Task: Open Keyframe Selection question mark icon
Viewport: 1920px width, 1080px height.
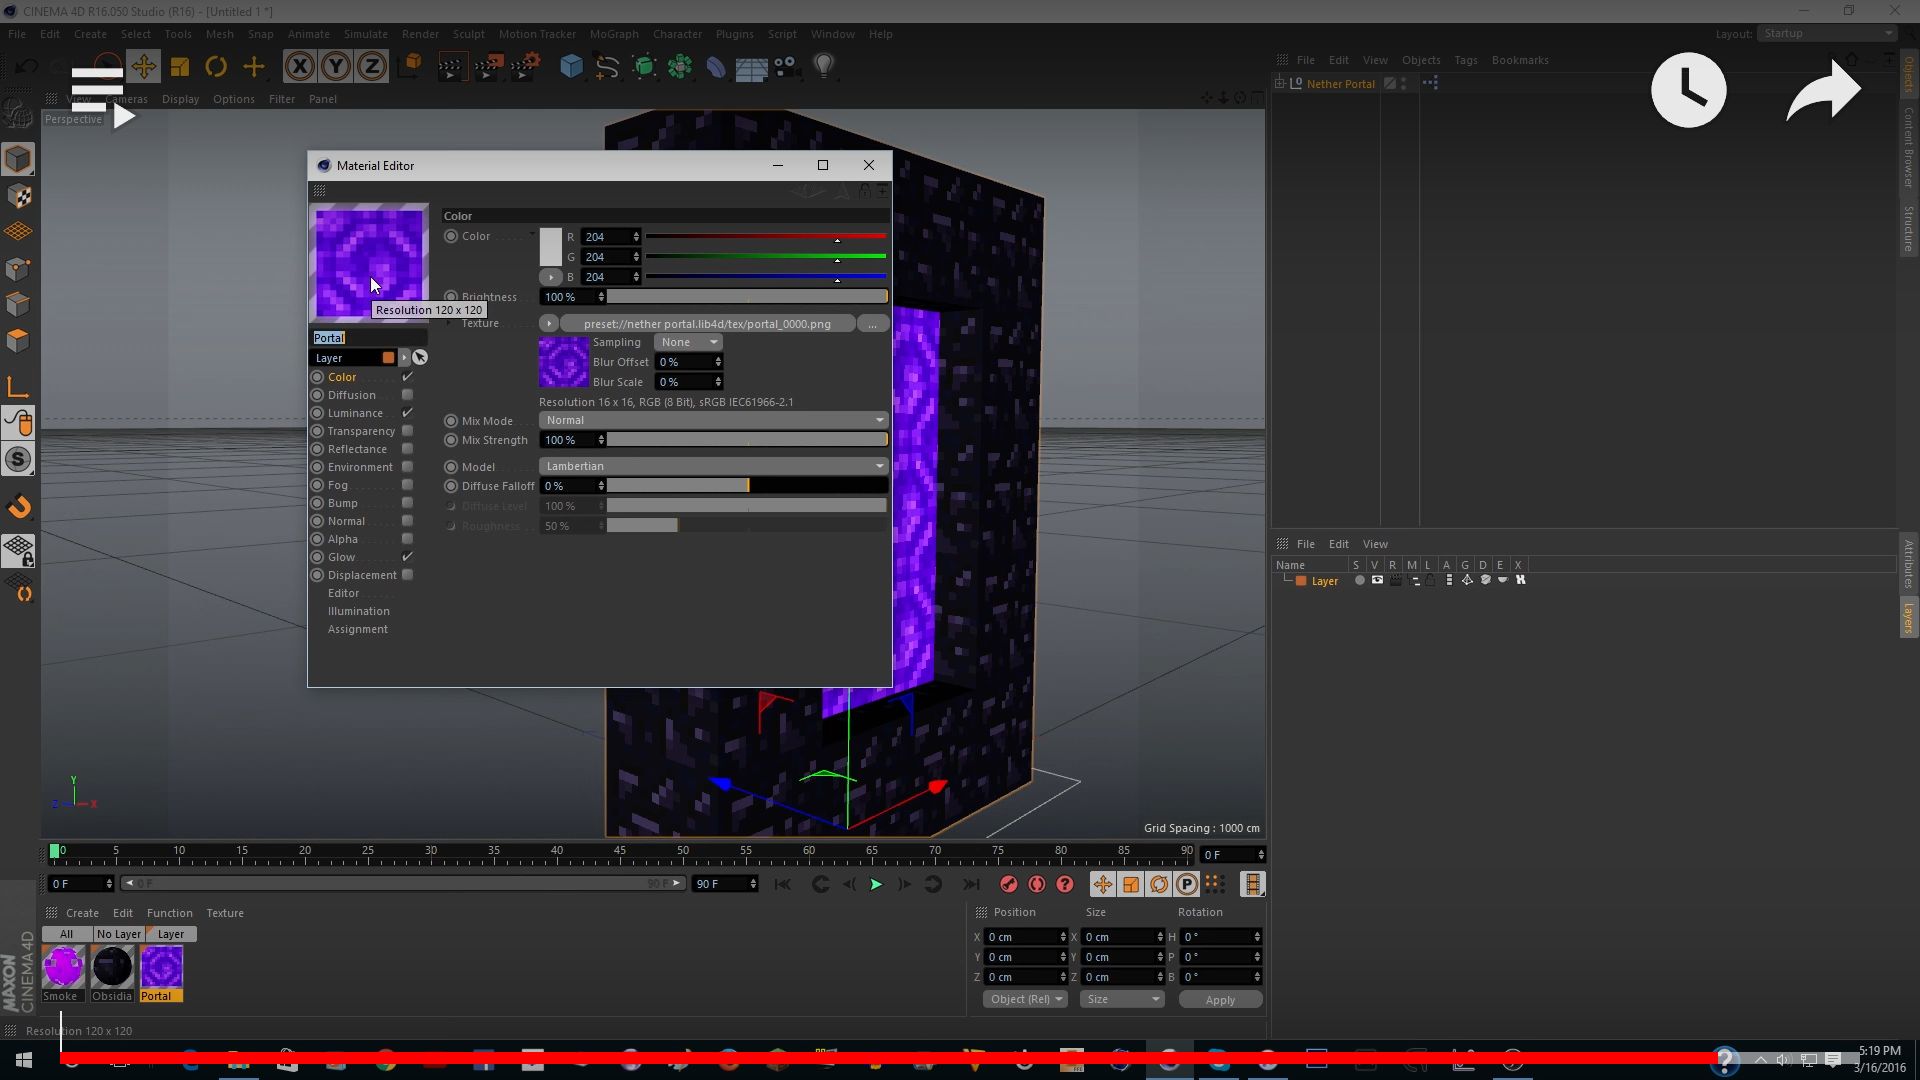Action: coord(1065,884)
